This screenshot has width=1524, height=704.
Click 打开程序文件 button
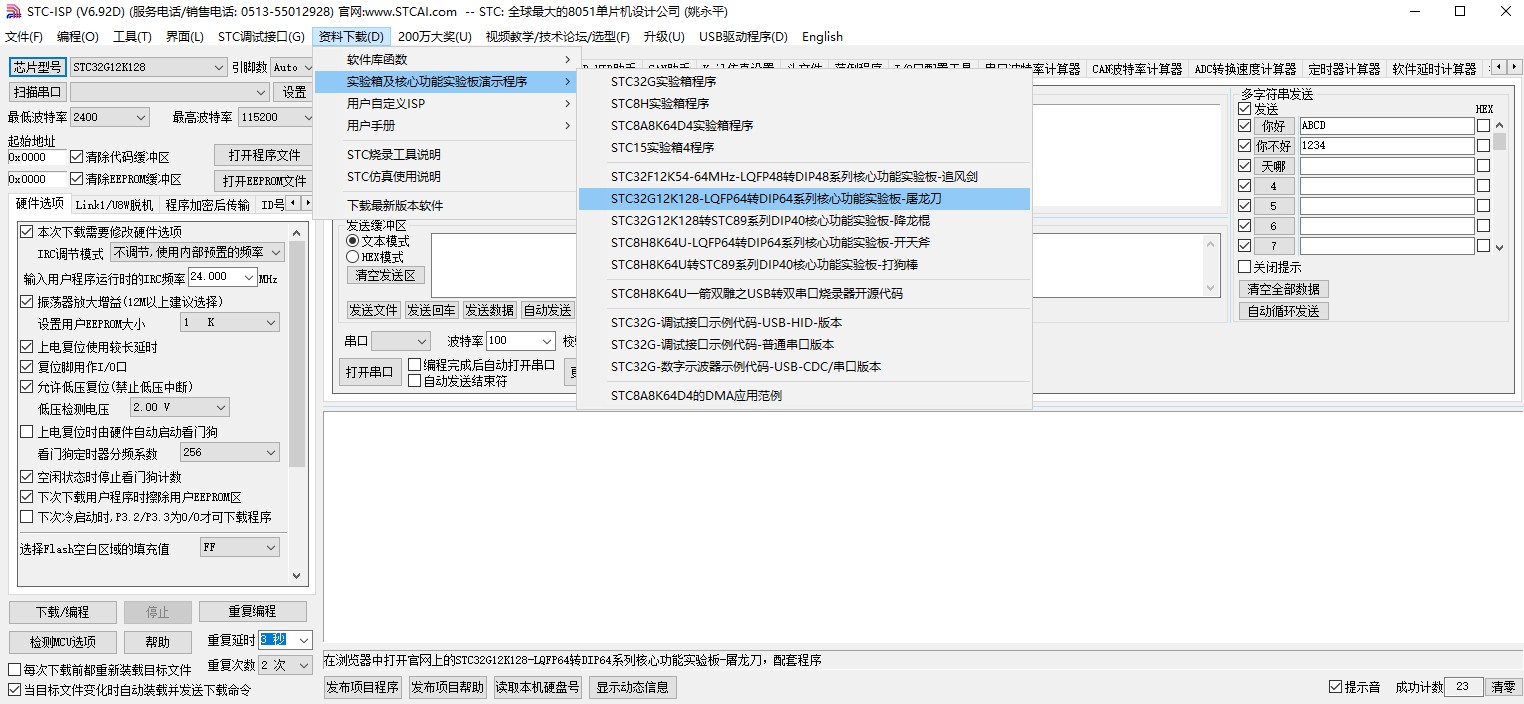[x=264, y=156]
